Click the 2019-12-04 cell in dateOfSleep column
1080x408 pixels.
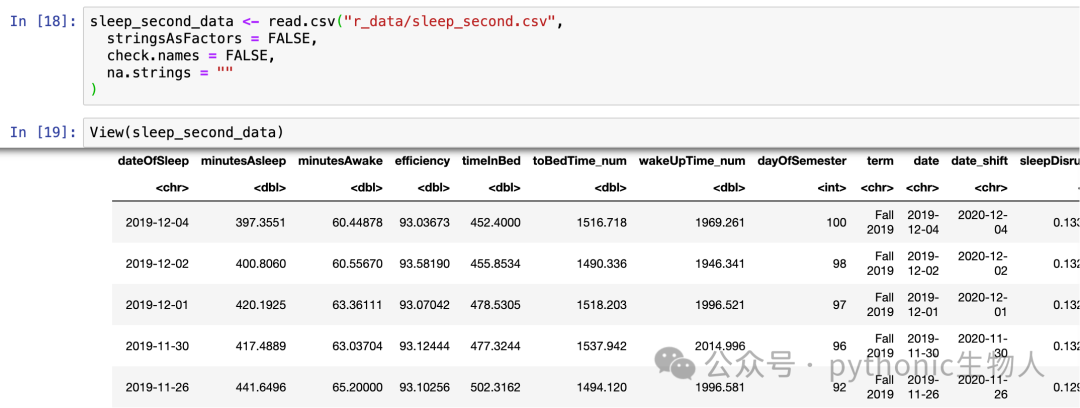pos(157,222)
